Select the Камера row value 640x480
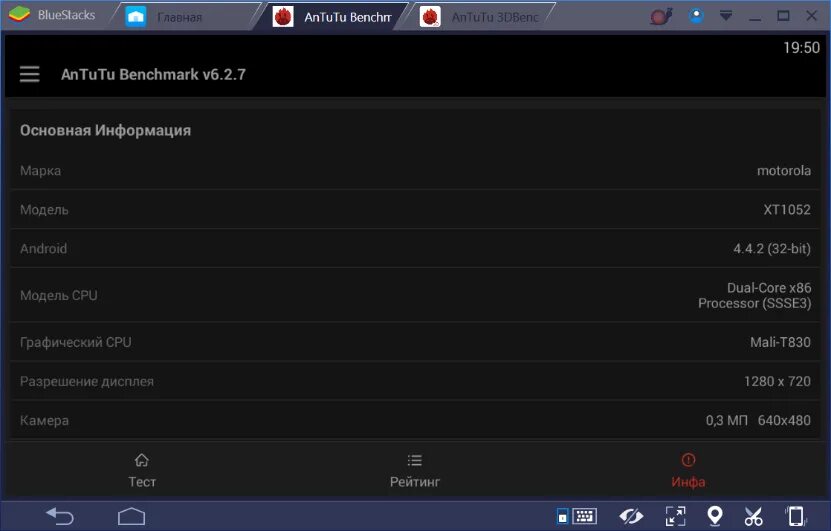 (784, 420)
